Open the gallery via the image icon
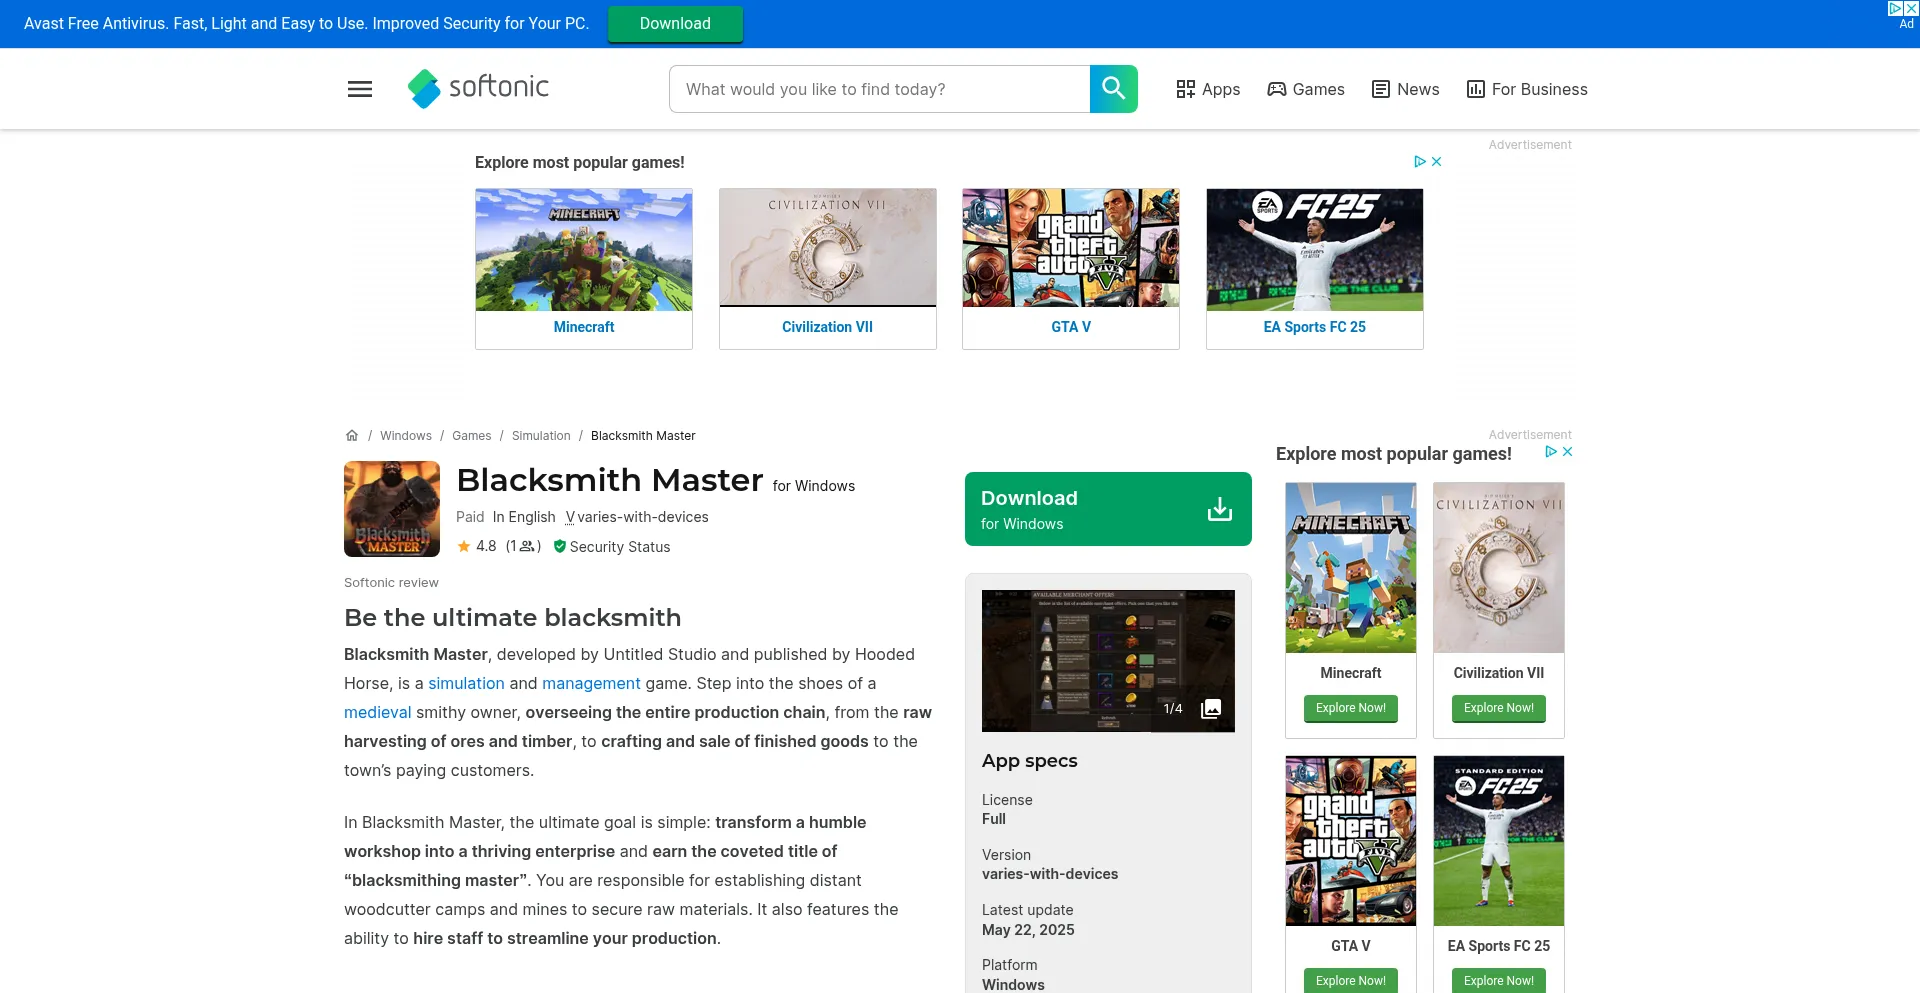This screenshot has height=993, width=1920. pyautogui.click(x=1211, y=707)
